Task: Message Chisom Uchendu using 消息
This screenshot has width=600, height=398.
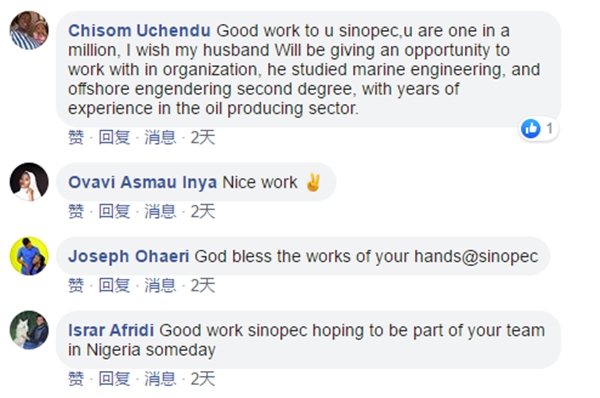Action: click(x=160, y=137)
